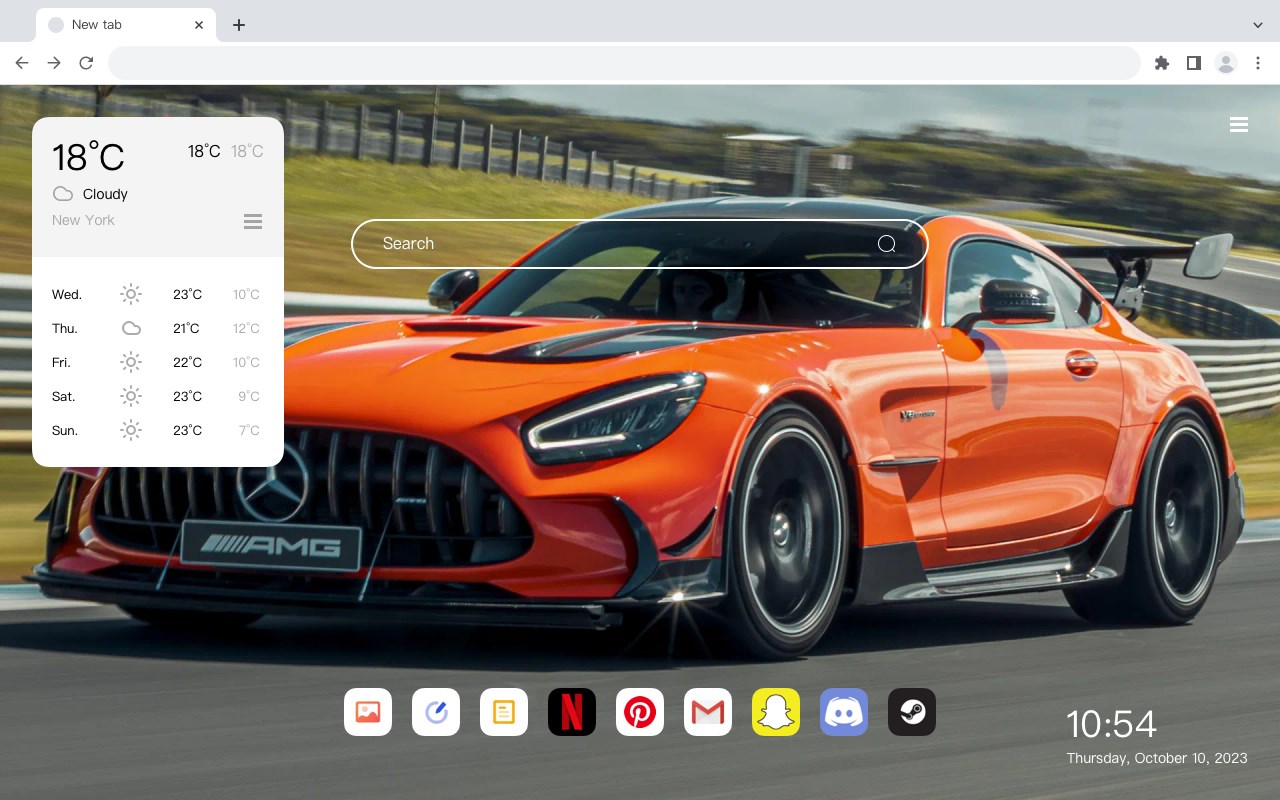Click the magnifier icon in the search bar
Screen dimensions: 1280x800
pos(887,244)
